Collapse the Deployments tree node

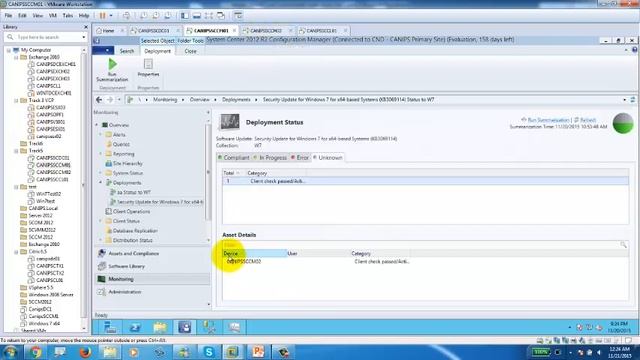pos(101,182)
